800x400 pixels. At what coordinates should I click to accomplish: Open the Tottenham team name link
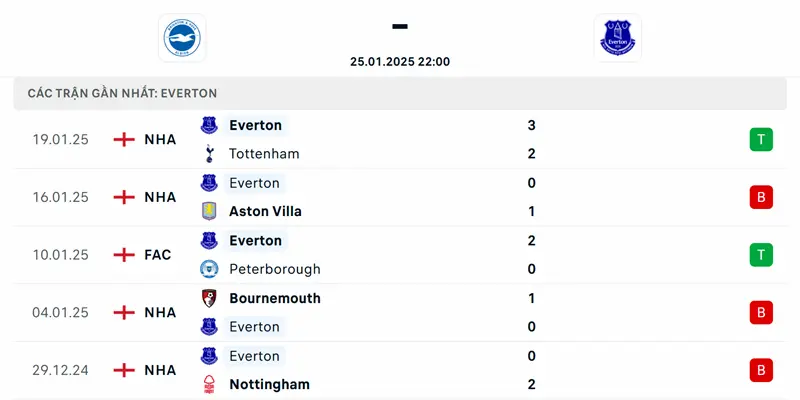coord(264,154)
